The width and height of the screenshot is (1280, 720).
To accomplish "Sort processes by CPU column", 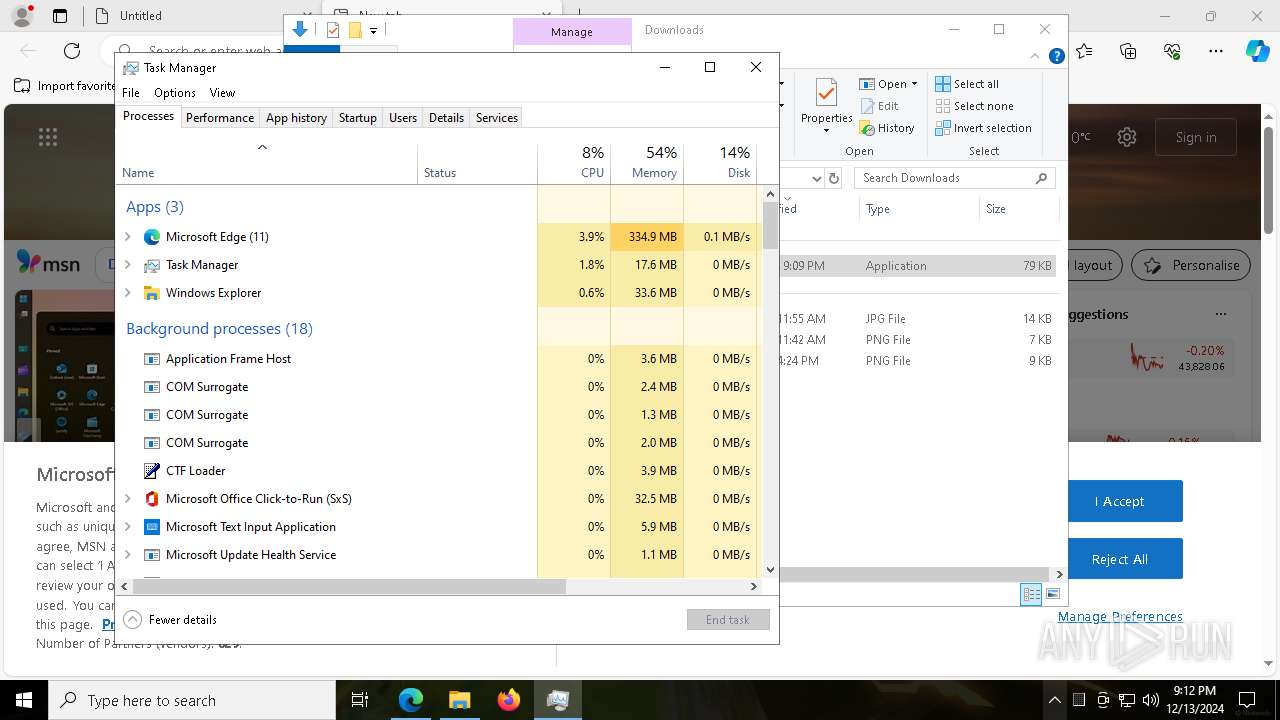I will pyautogui.click(x=573, y=163).
